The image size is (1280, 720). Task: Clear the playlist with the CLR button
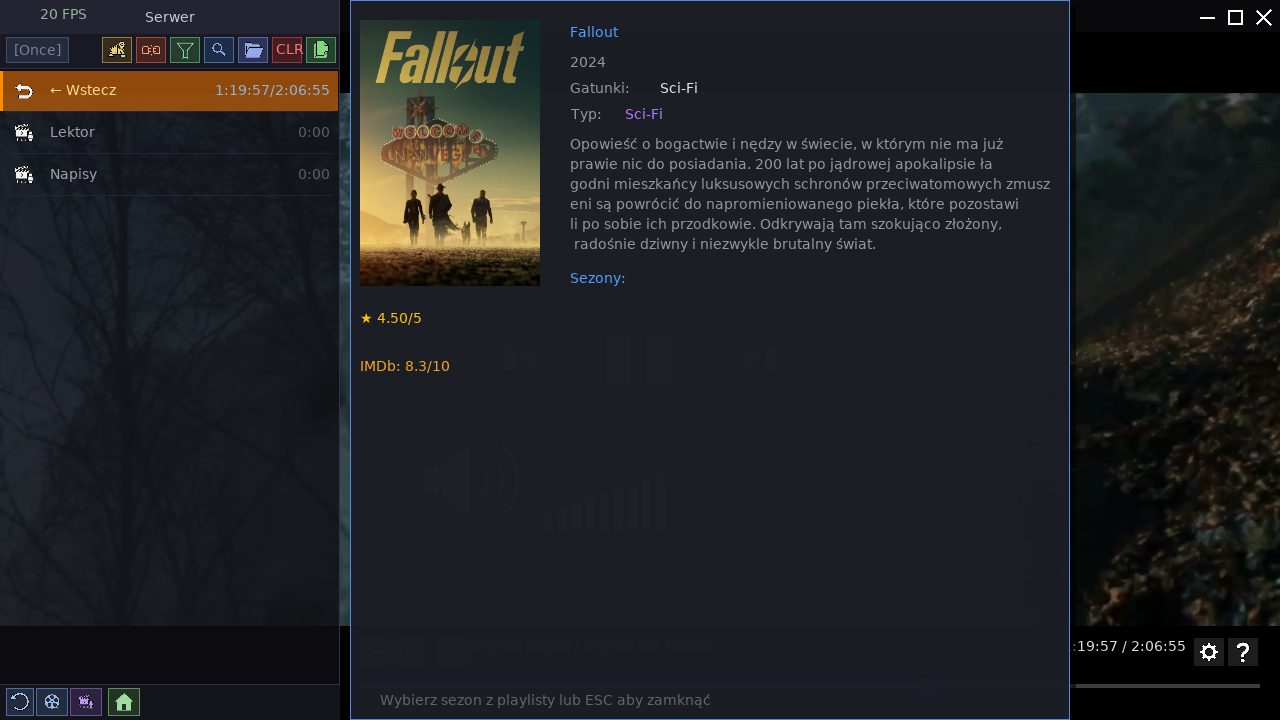coord(287,50)
